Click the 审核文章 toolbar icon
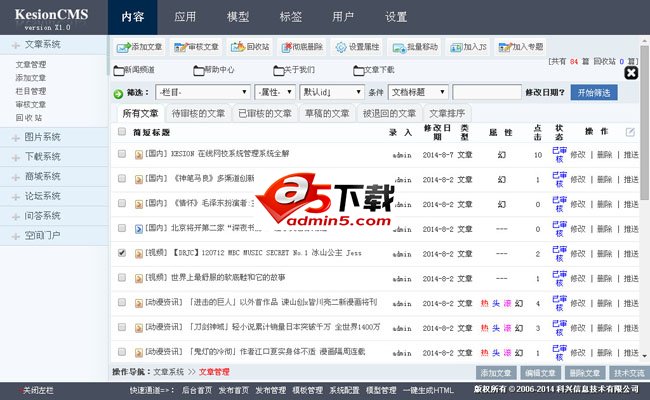This screenshot has width=650, height=400. 181,47
